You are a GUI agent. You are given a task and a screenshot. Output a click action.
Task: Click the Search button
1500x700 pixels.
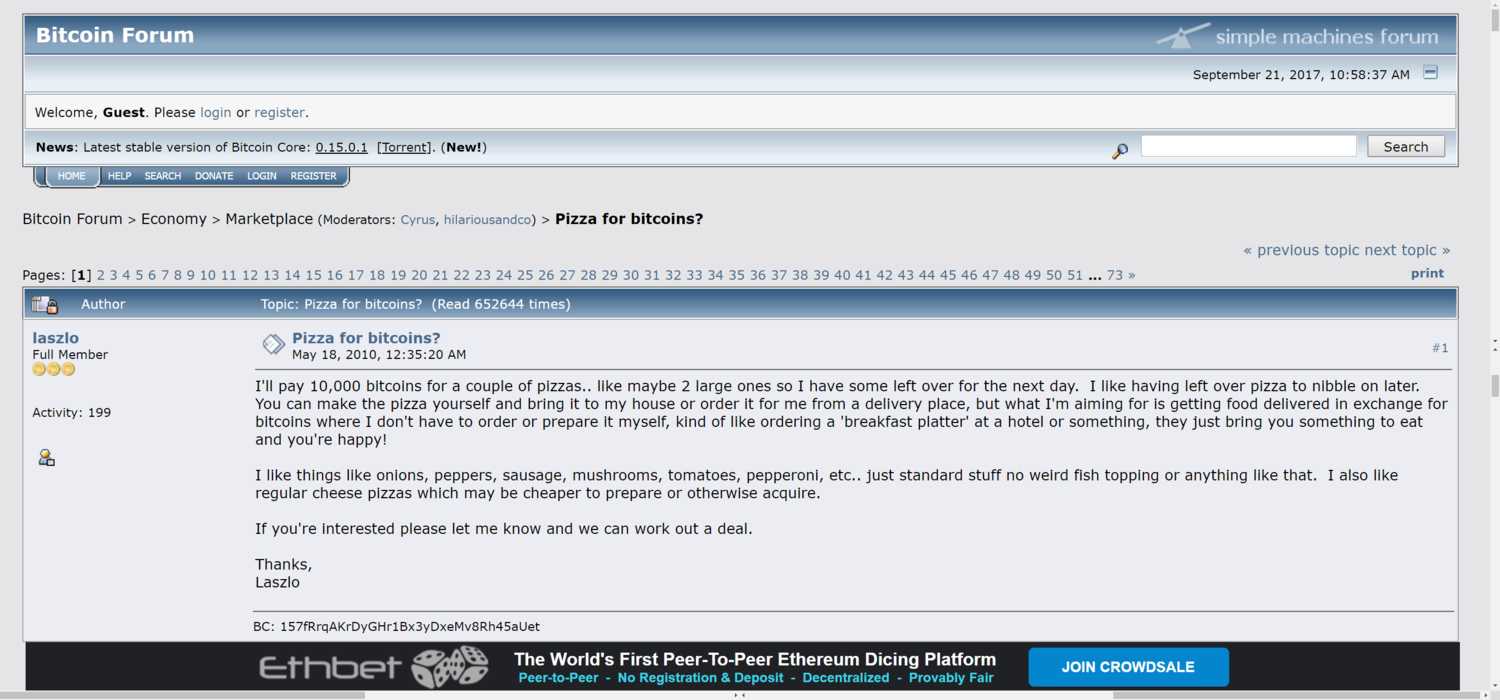click(1406, 146)
